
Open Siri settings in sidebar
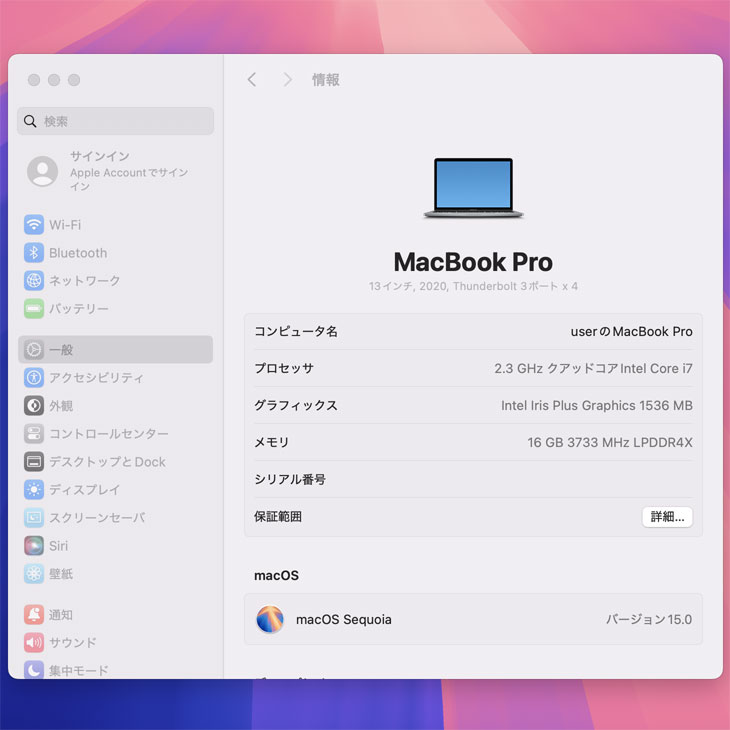58,546
